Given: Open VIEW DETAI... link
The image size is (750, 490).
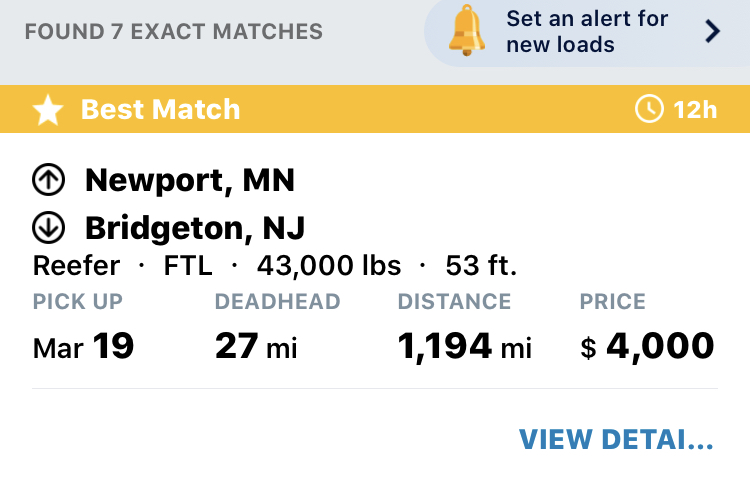Looking at the screenshot, I should coord(616,439).
